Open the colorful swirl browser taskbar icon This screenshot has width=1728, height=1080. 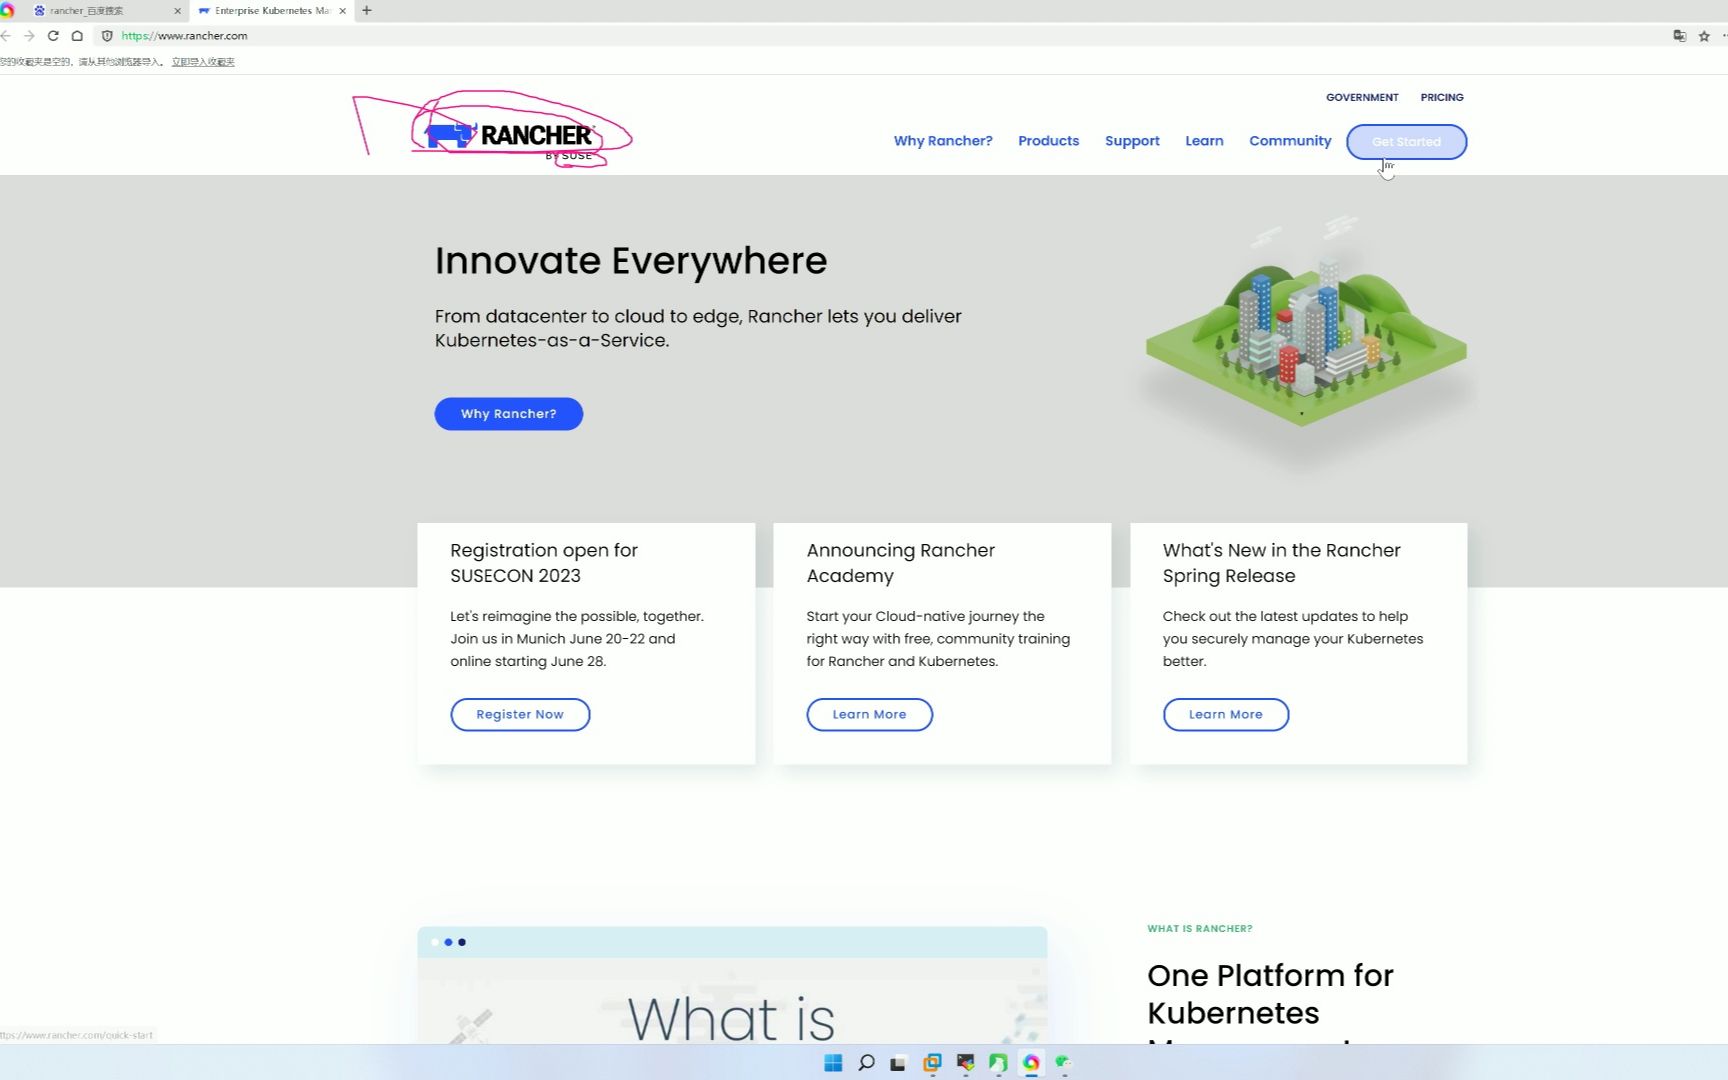(1031, 1063)
